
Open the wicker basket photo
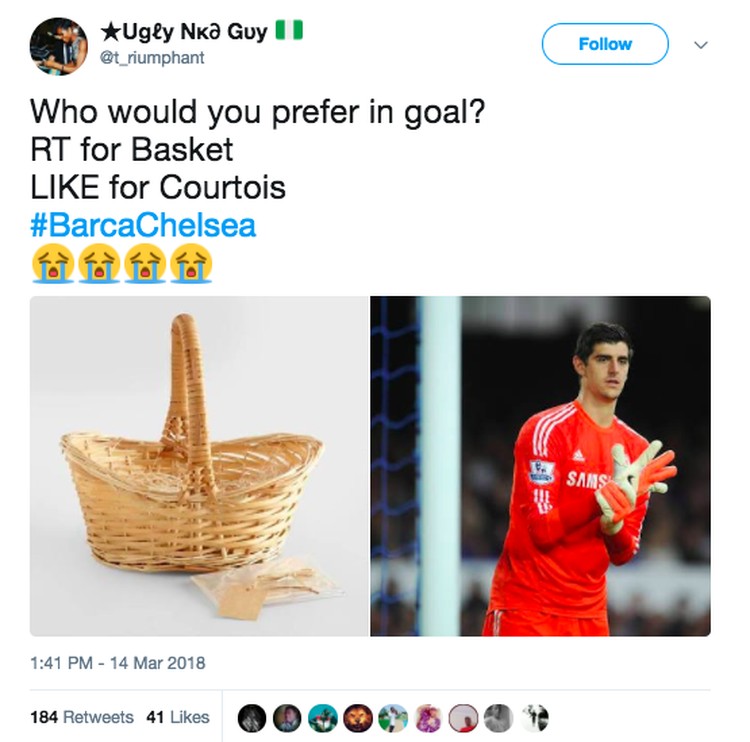pyautogui.click(x=199, y=466)
